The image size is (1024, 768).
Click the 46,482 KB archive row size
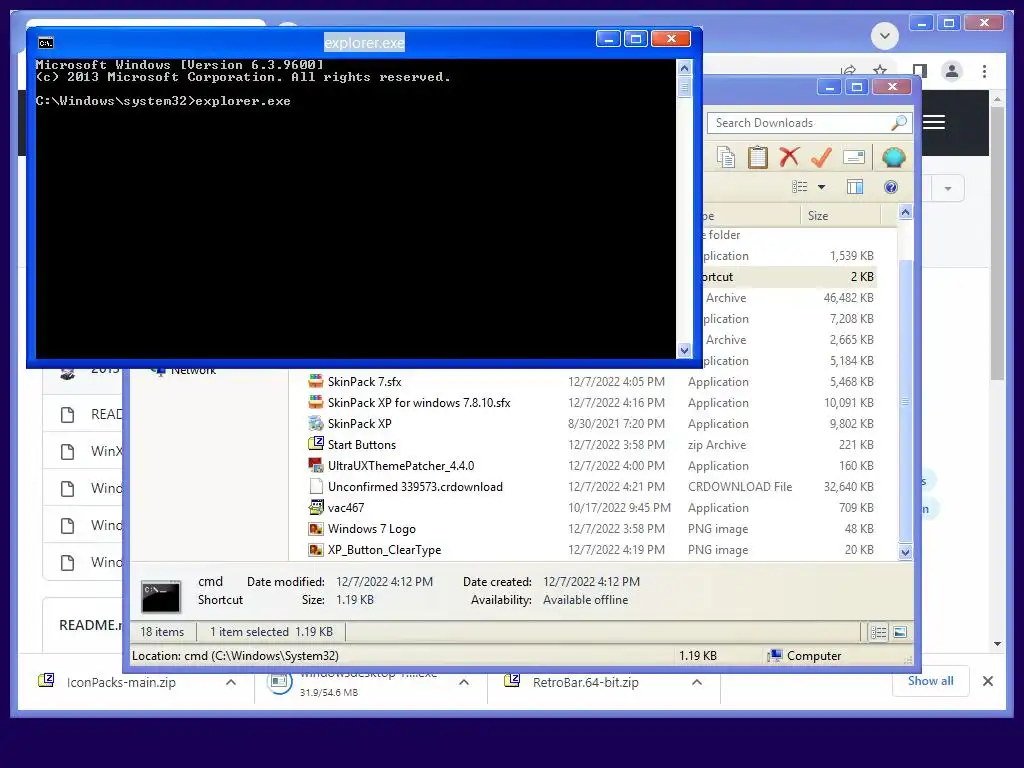point(848,298)
